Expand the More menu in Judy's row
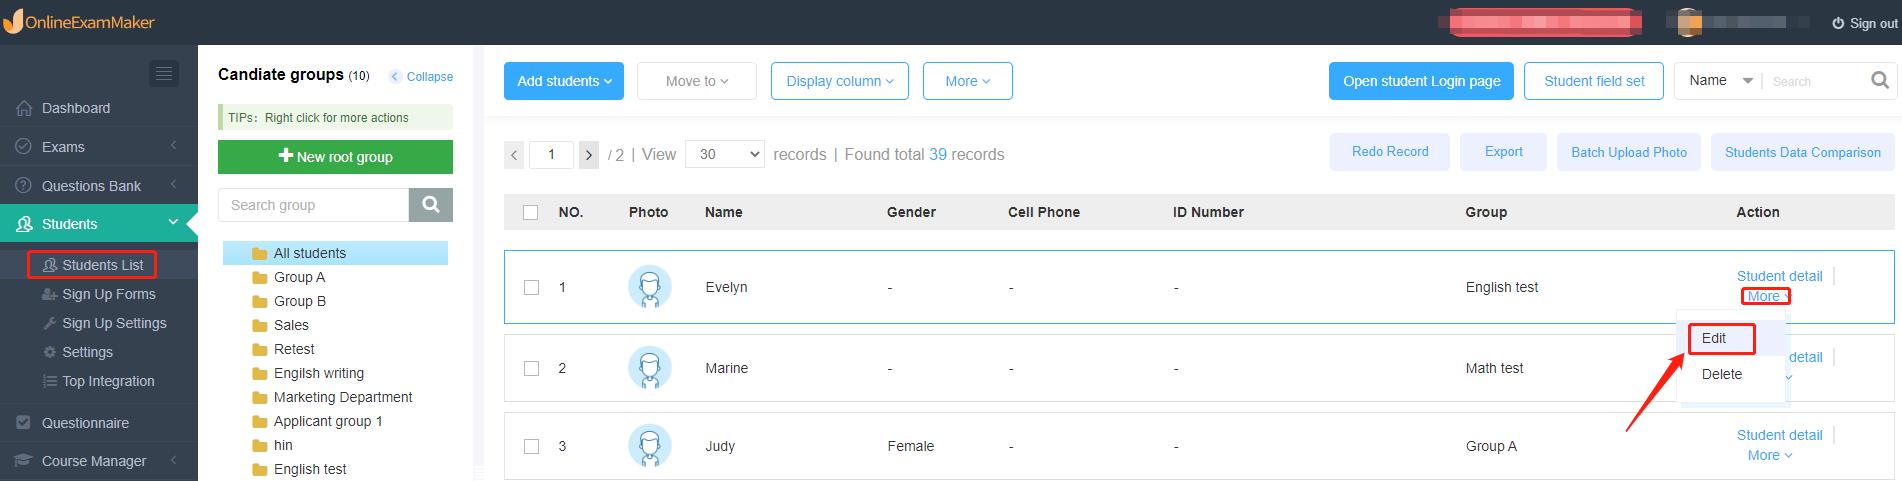Viewport: 1902px width, 481px height. 1769,455
